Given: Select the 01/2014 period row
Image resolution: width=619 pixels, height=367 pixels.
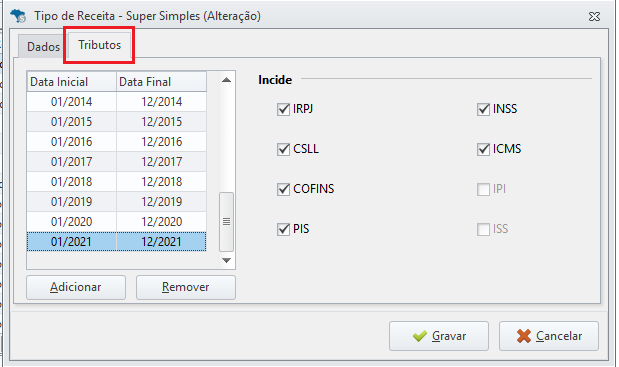Looking at the screenshot, I should click(x=116, y=102).
